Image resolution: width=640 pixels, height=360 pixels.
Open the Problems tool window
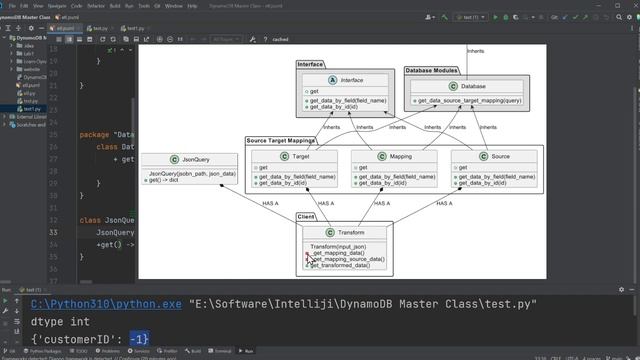[x=108, y=351]
